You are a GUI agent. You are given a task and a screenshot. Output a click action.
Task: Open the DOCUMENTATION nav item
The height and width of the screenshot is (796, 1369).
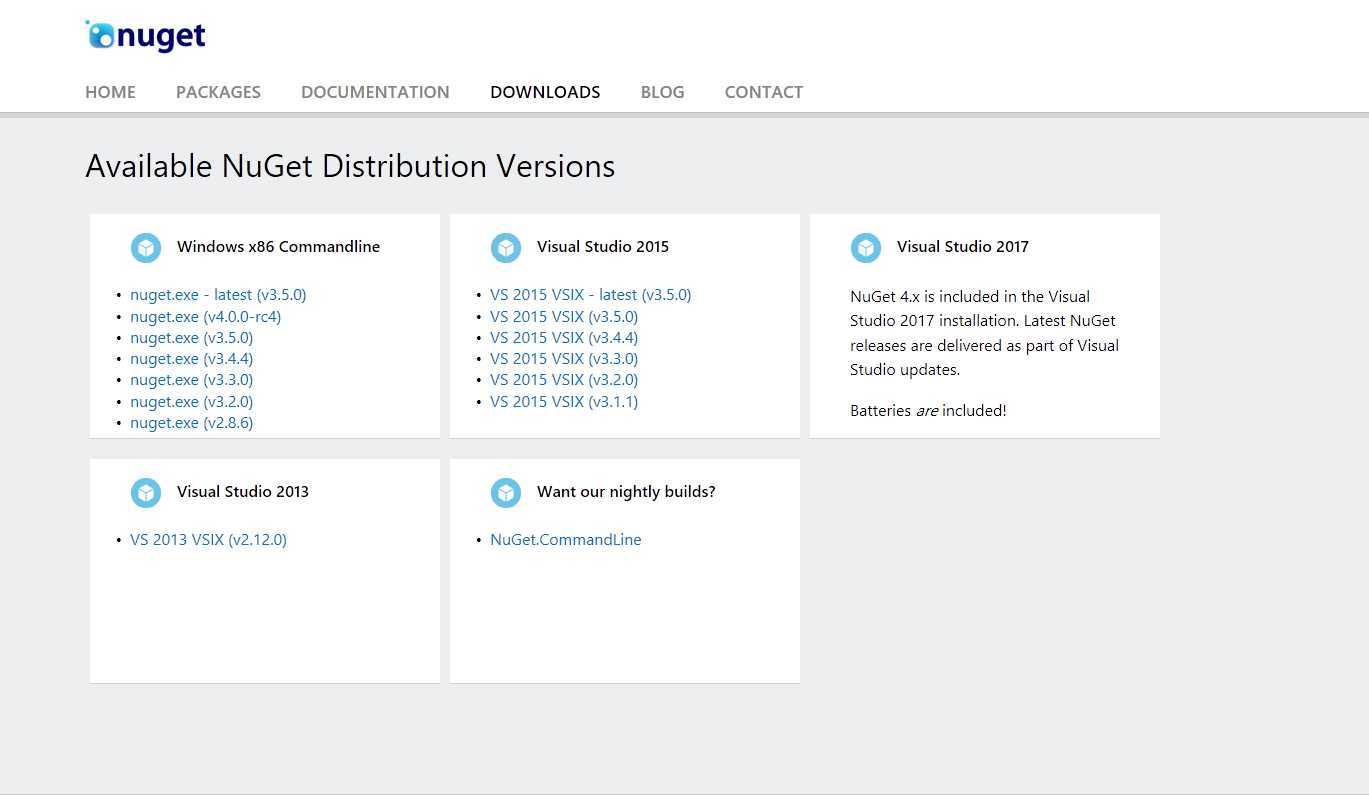[x=375, y=92]
